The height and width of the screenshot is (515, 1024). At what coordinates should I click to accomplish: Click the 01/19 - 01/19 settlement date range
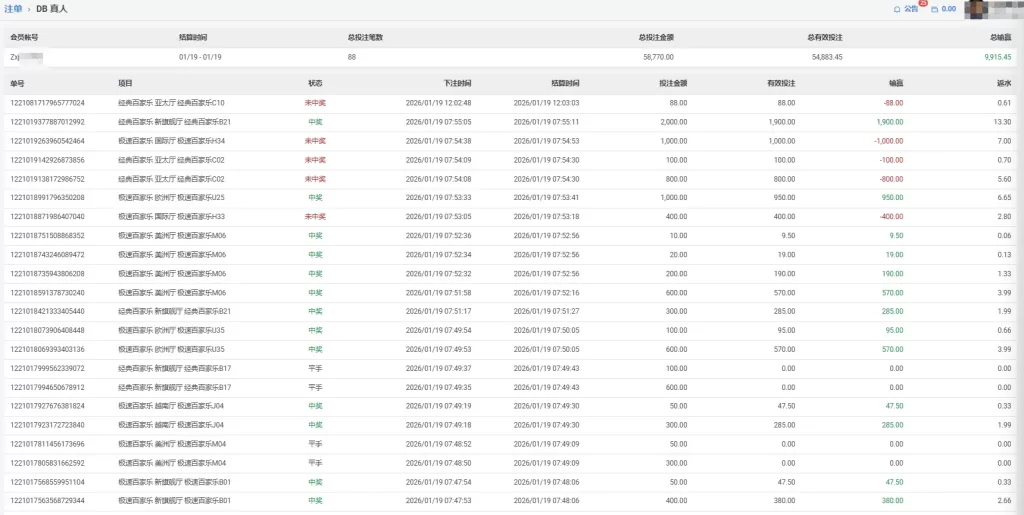click(x=201, y=57)
